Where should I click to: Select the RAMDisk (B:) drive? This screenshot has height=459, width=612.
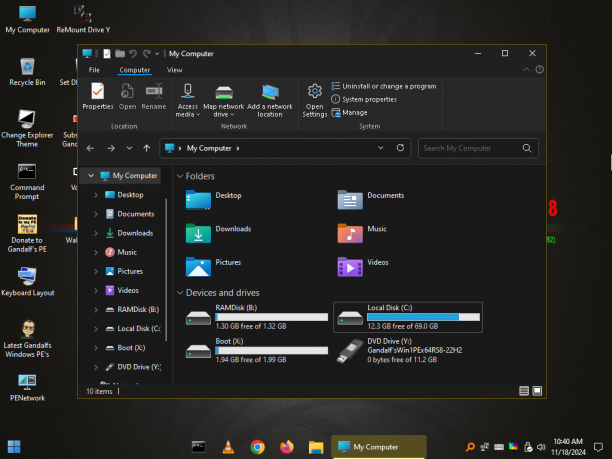pos(256,317)
